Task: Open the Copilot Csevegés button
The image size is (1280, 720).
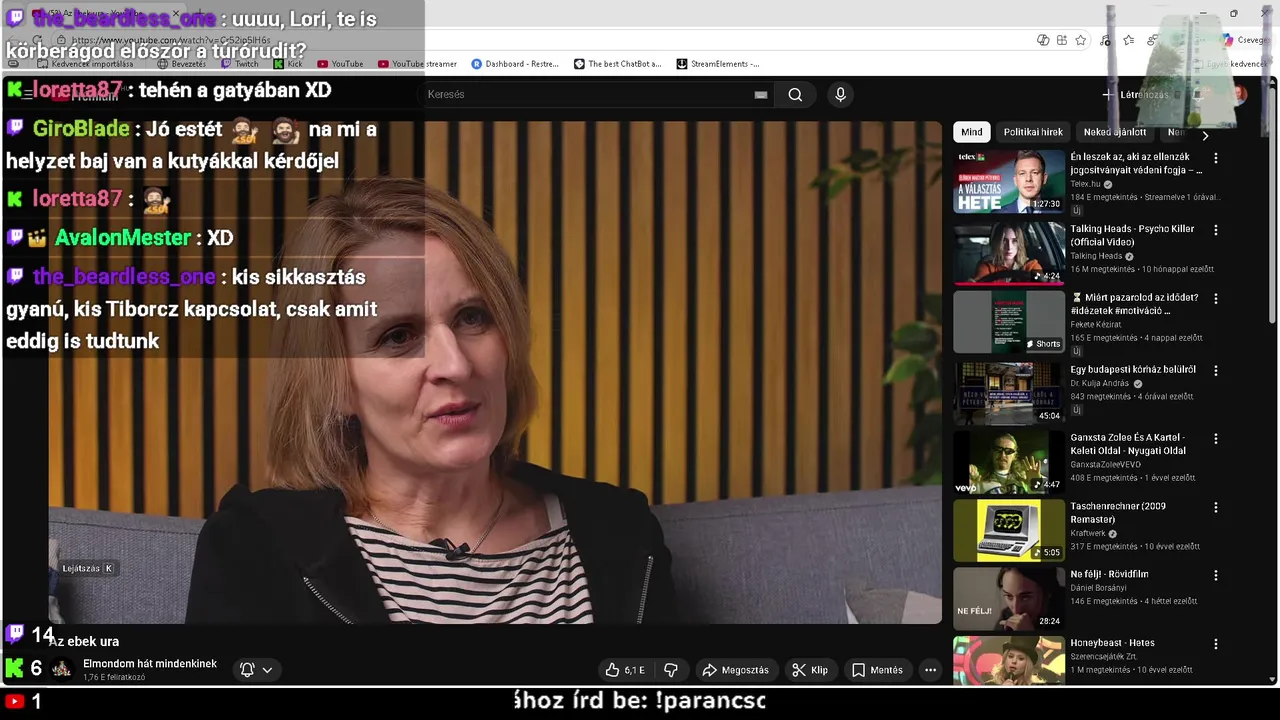Action: point(1245,40)
